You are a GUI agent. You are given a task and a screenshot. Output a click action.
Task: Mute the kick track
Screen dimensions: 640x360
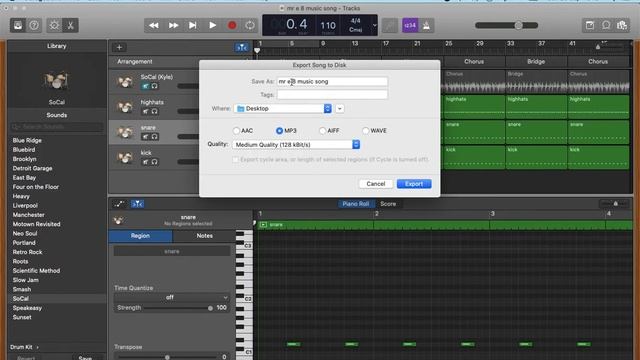[145, 162]
